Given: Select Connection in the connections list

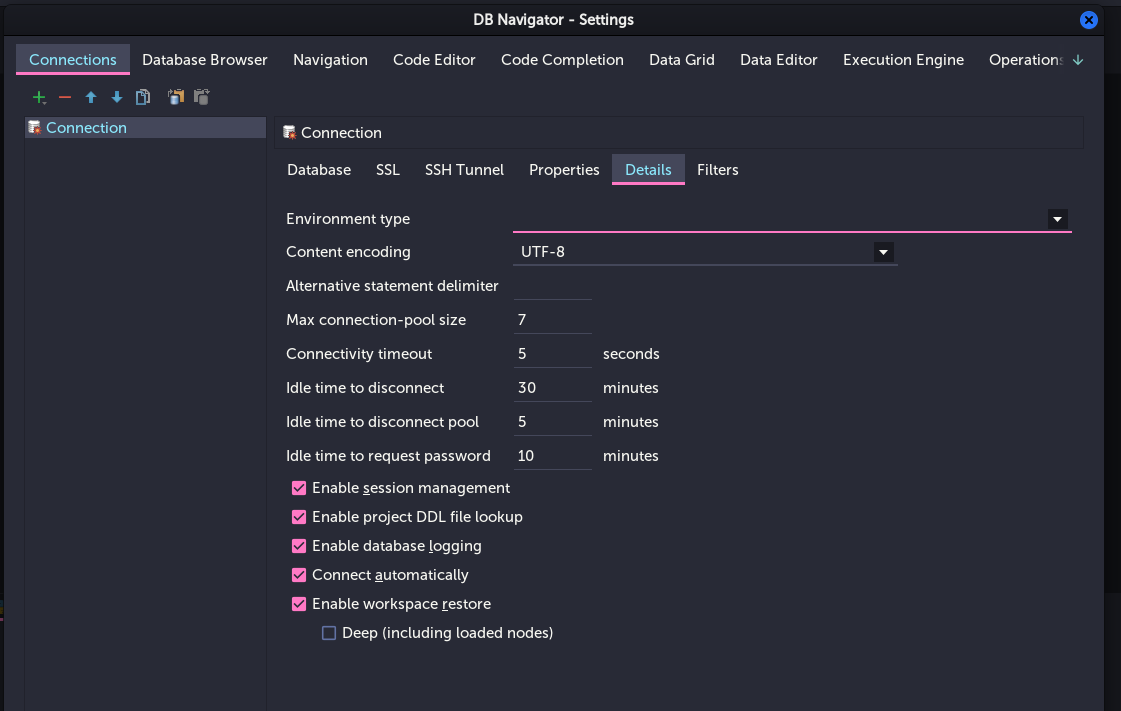Looking at the screenshot, I should tap(86, 128).
